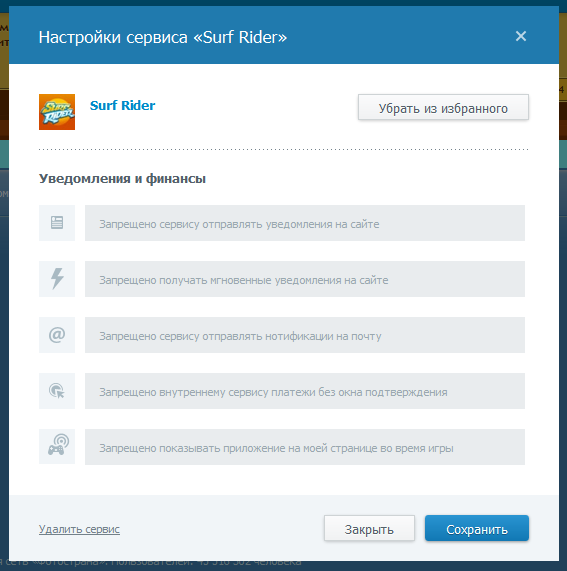Click the news feed notifications icon
This screenshot has height=571, width=567.
pyautogui.click(x=57, y=223)
